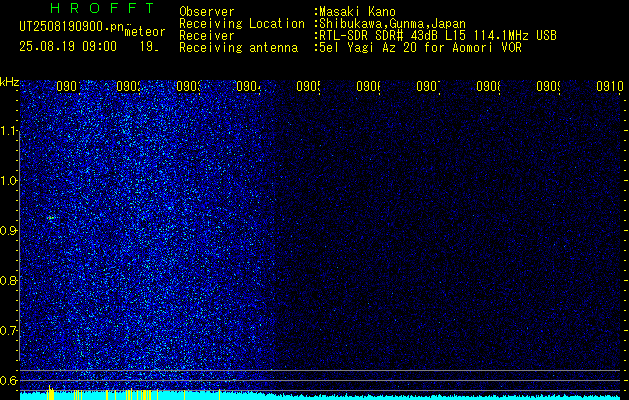Select the date stamp 25.08.19 09:00
Image resolution: width=629 pixels, height=400 pixels.
68,47
